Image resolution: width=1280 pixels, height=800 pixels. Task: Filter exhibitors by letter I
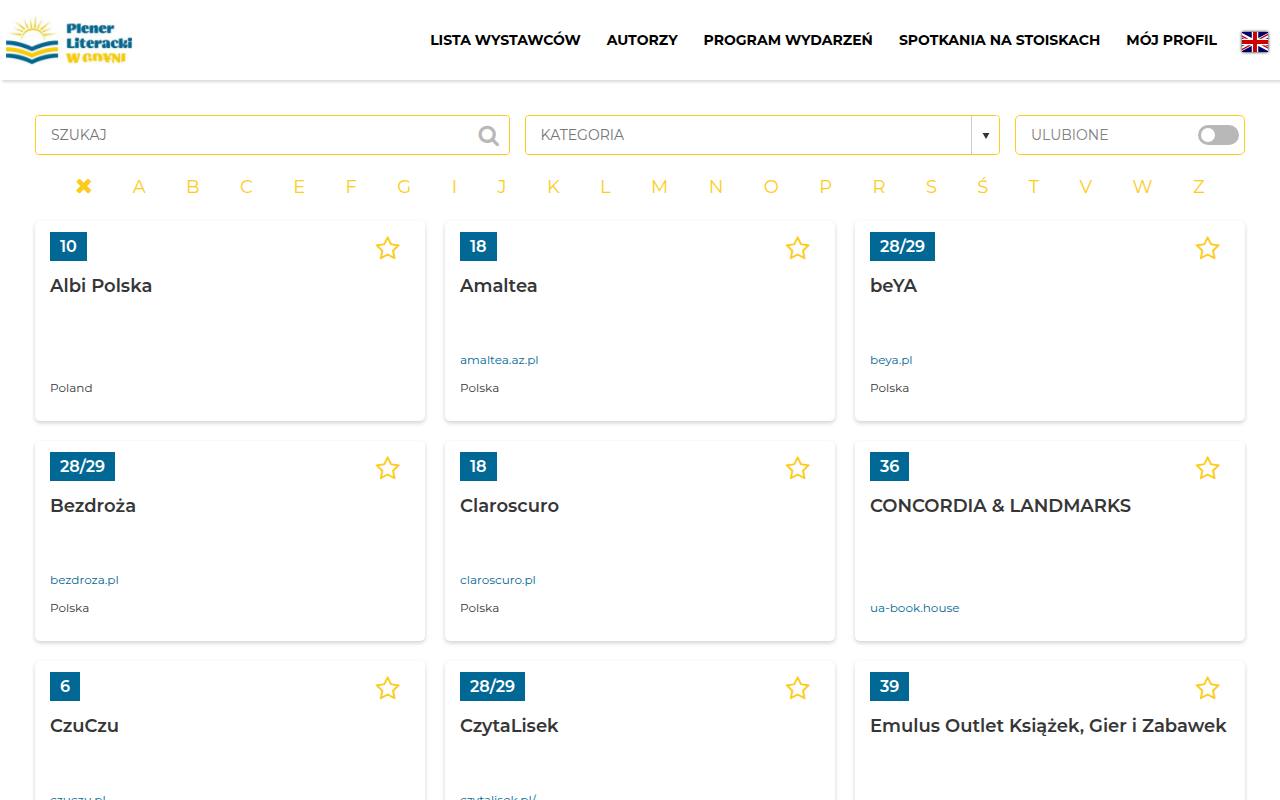(x=454, y=187)
